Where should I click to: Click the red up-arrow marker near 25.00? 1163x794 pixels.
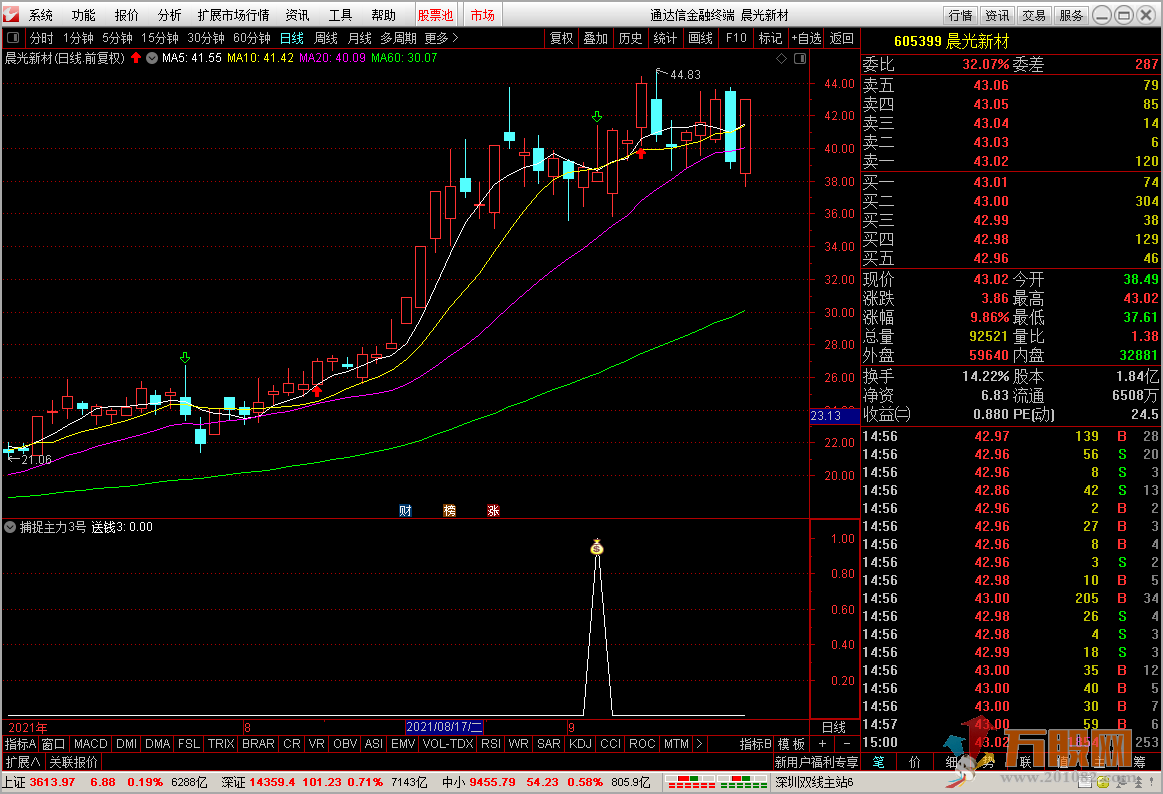[x=317, y=391]
